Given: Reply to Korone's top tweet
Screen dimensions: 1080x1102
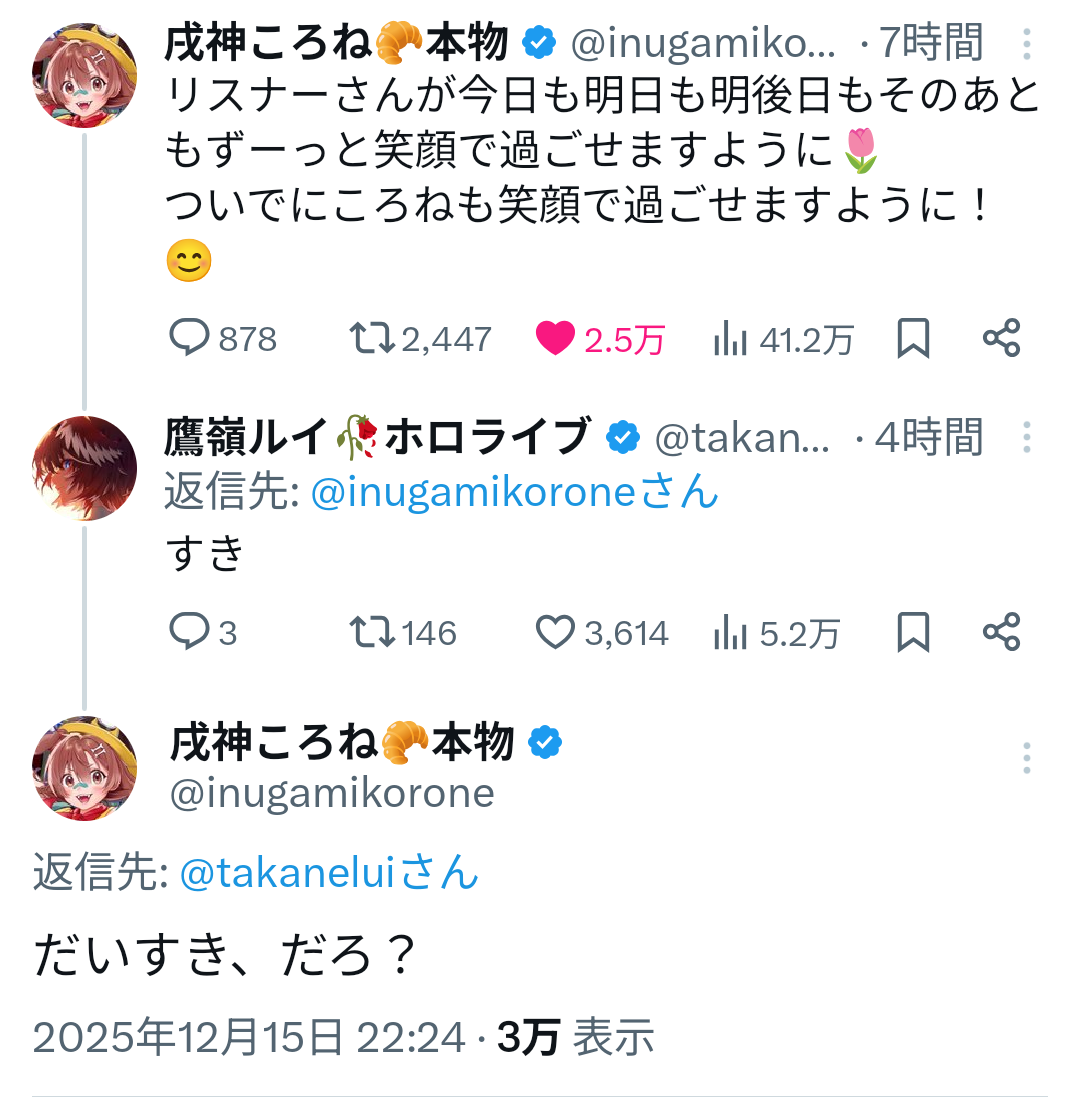Looking at the screenshot, I should 188,339.
